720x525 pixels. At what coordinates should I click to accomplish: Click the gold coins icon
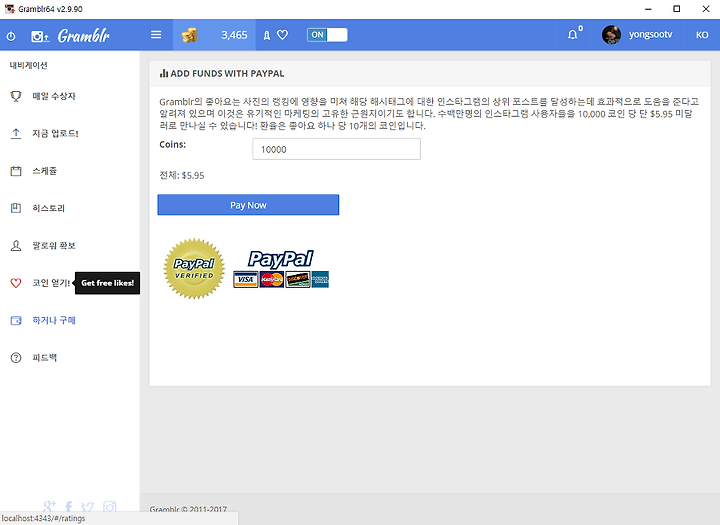pyautogui.click(x=189, y=35)
